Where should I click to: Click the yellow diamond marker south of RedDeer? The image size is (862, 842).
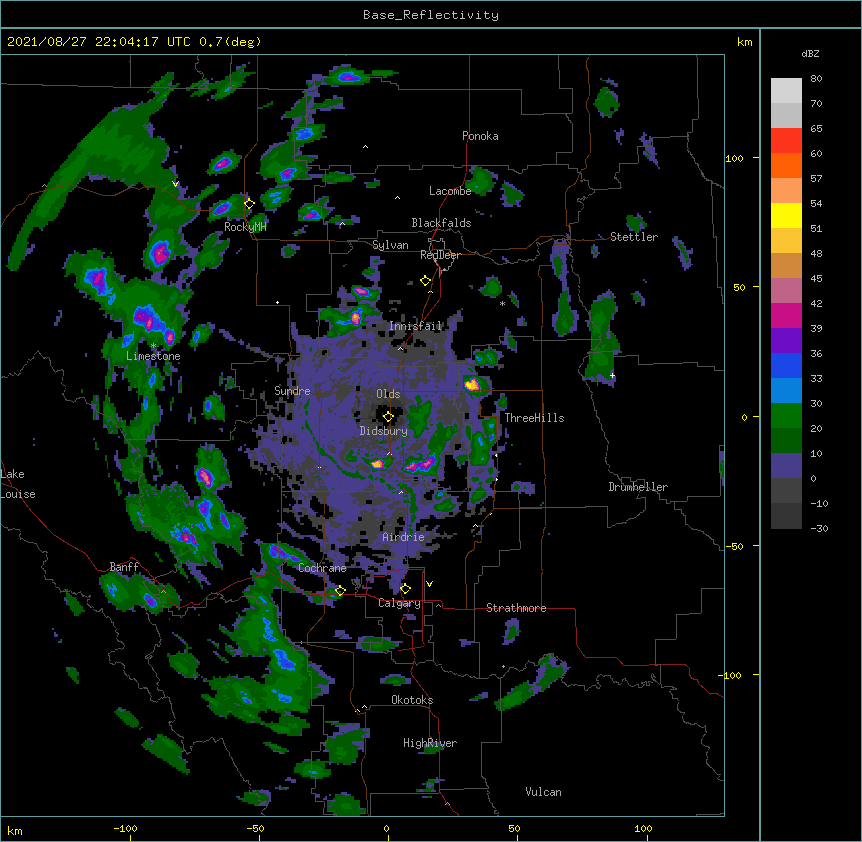(425, 281)
